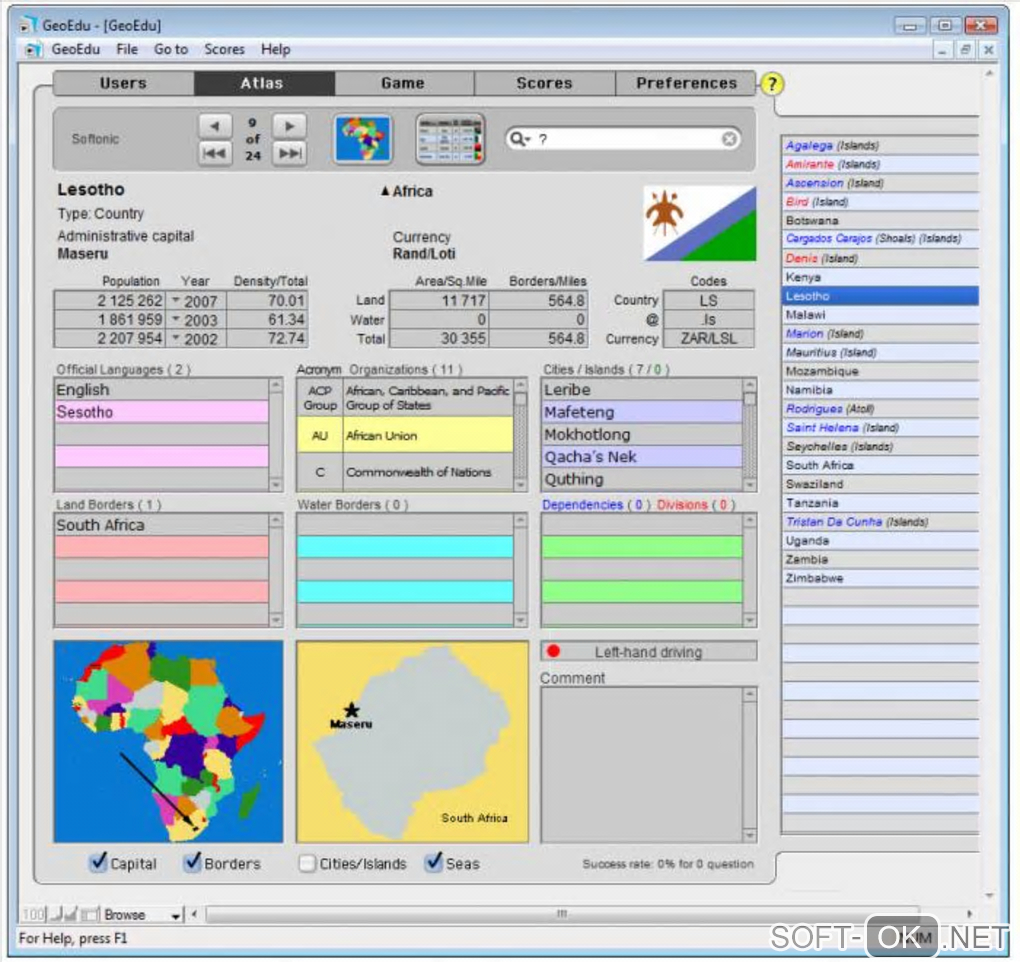Switch to the Preferences tab
The height and width of the screenshot is (962, 1020).
(x=686, y=83)
